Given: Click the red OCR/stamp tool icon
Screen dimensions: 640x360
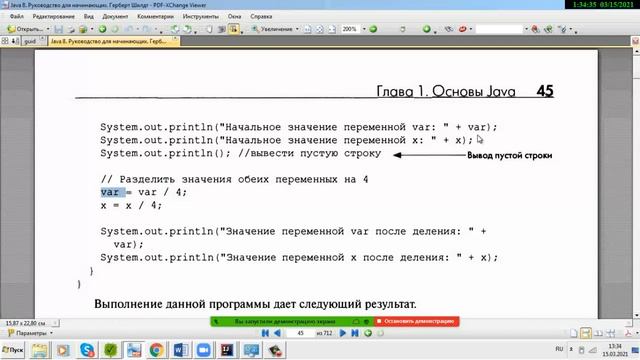Looking at the screenshot, I should point(462,29).
